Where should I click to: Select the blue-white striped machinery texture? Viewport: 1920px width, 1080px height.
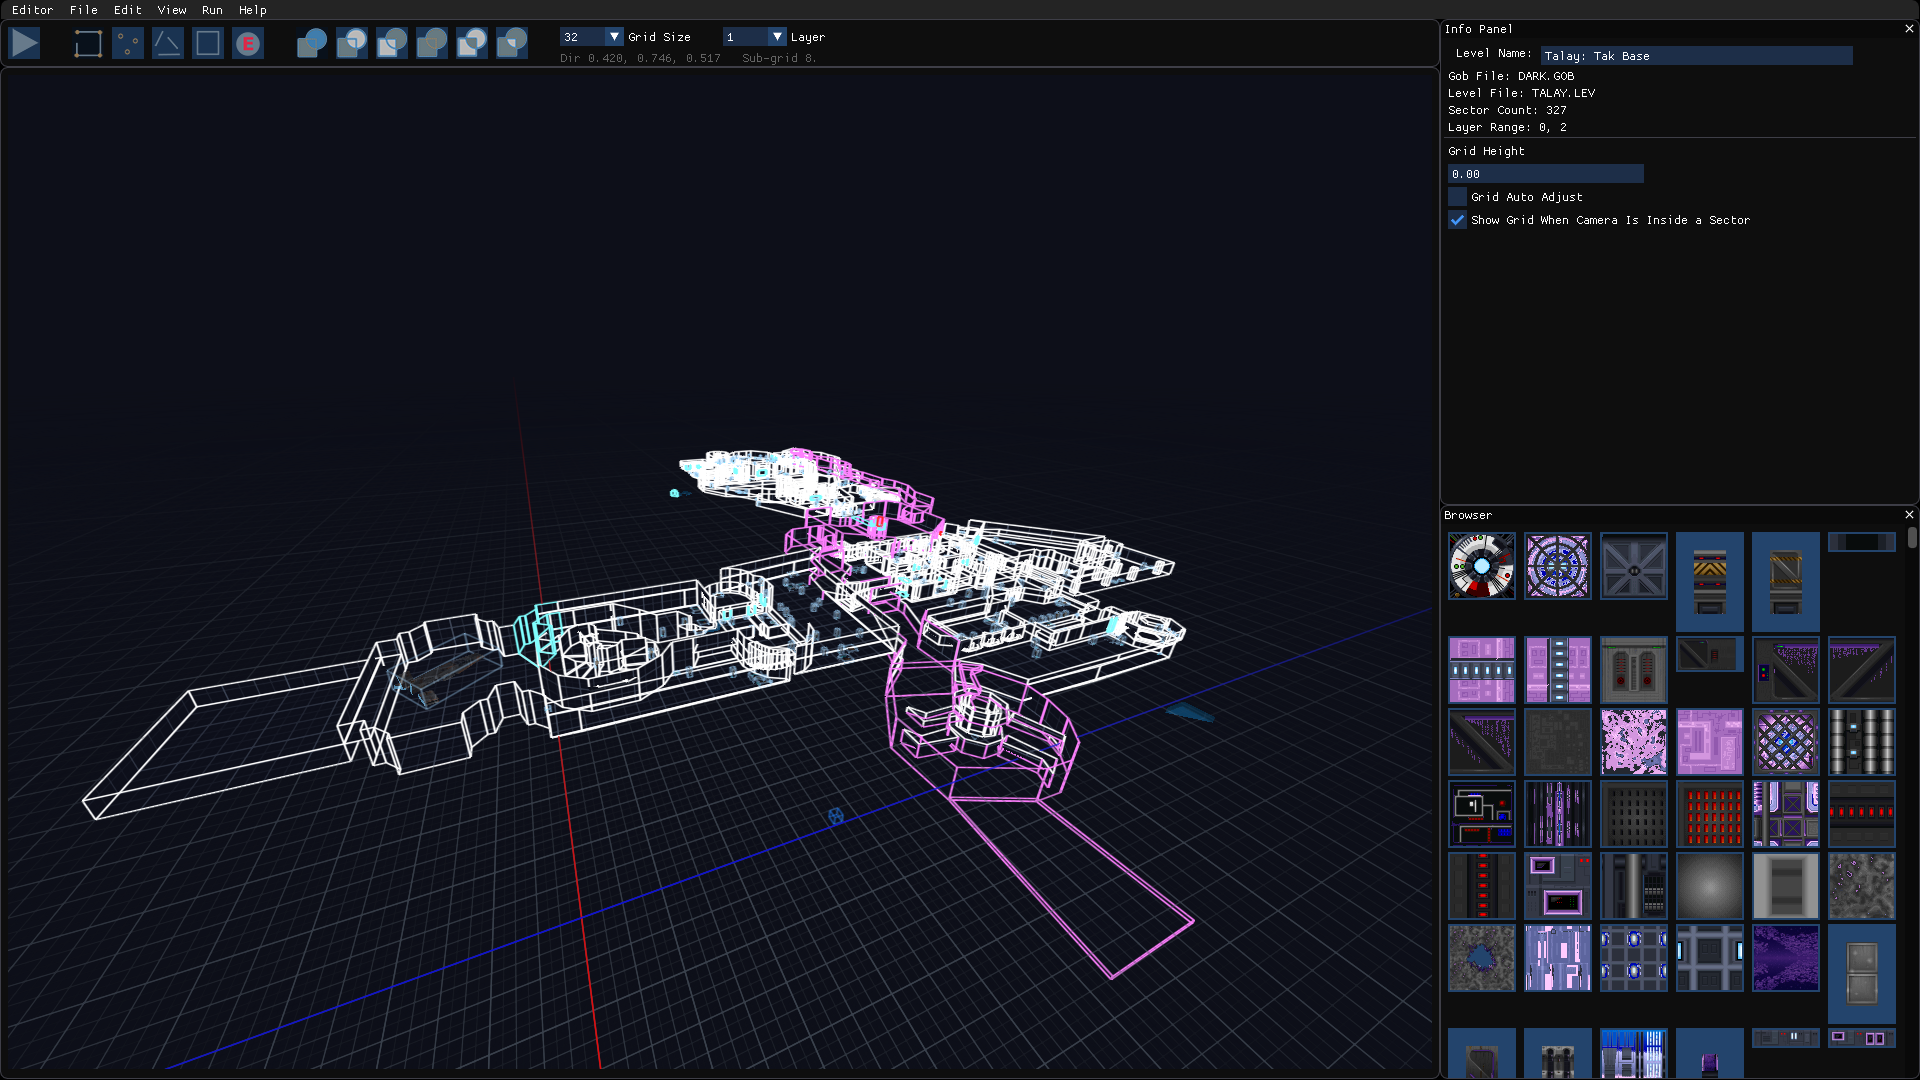(1634, 1053)
